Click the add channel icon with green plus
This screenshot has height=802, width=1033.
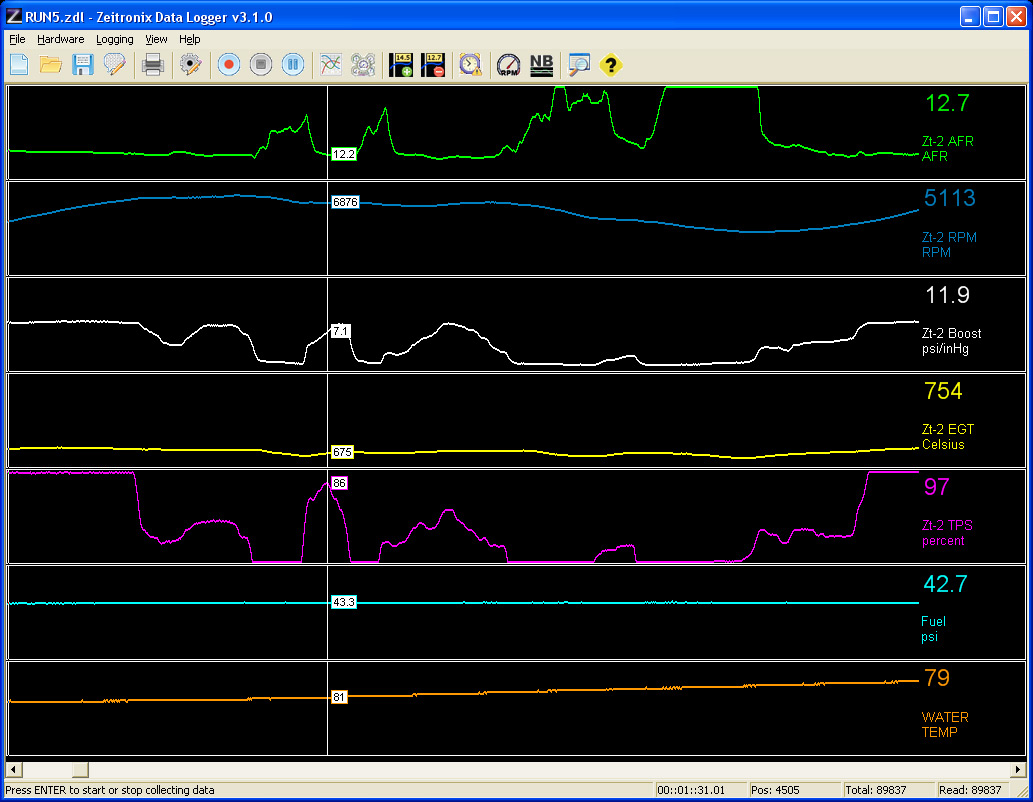(x=402, y=65)
